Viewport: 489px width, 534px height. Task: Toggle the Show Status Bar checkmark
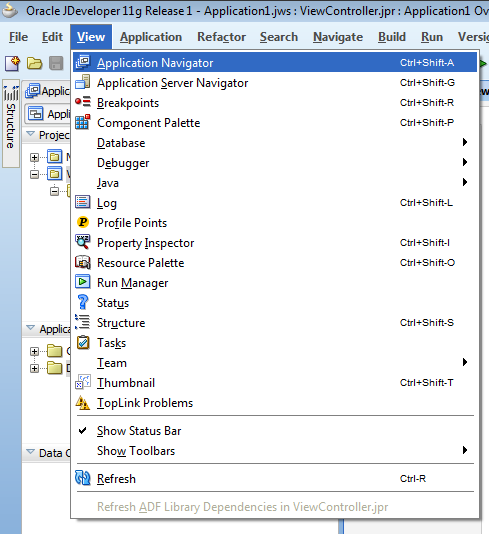pyautogui.click(x=82, y=430)
